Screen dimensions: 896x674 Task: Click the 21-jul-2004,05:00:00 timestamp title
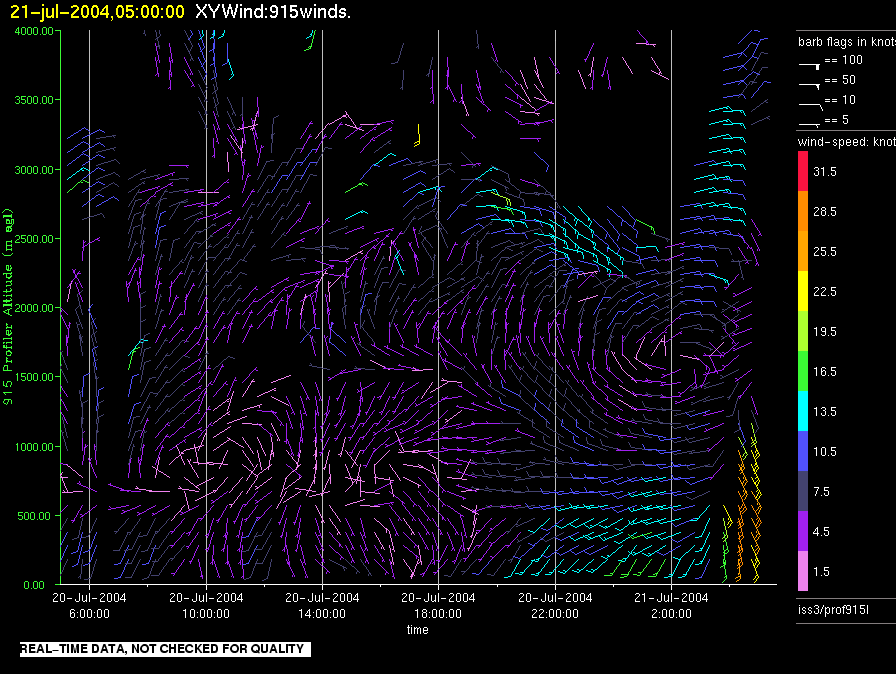97,12
